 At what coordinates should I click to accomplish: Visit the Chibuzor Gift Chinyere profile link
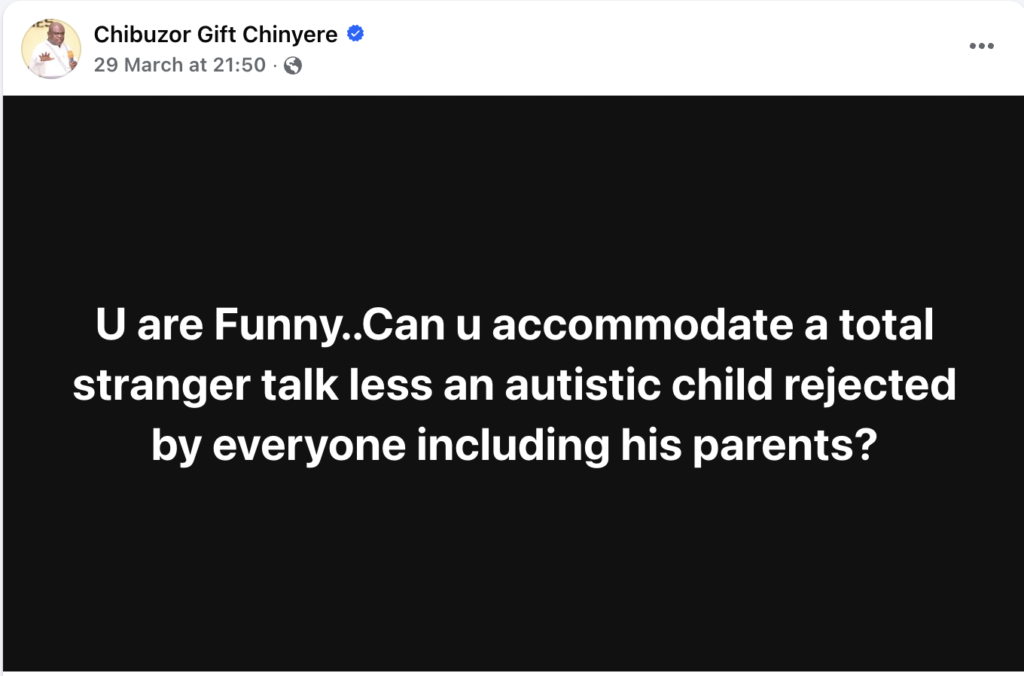coord(217,34)
